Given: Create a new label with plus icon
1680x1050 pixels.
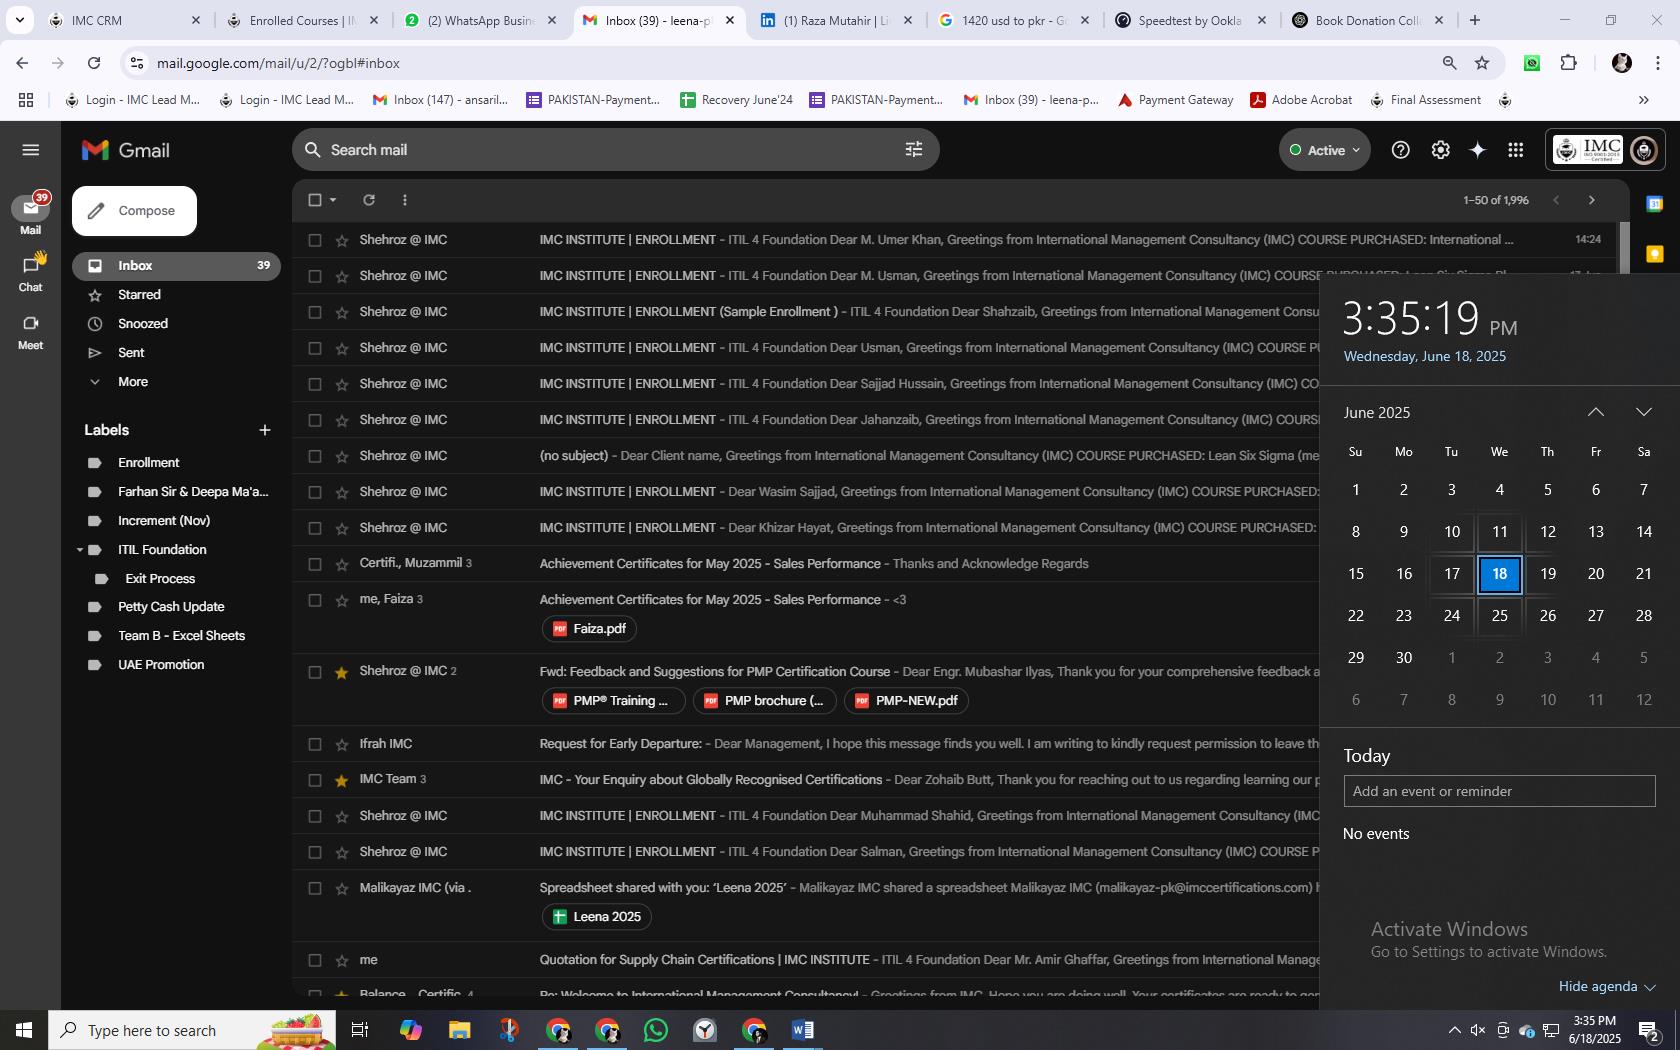Looking at the screenshot, I should pyautogui.click(x=265, y=430).
